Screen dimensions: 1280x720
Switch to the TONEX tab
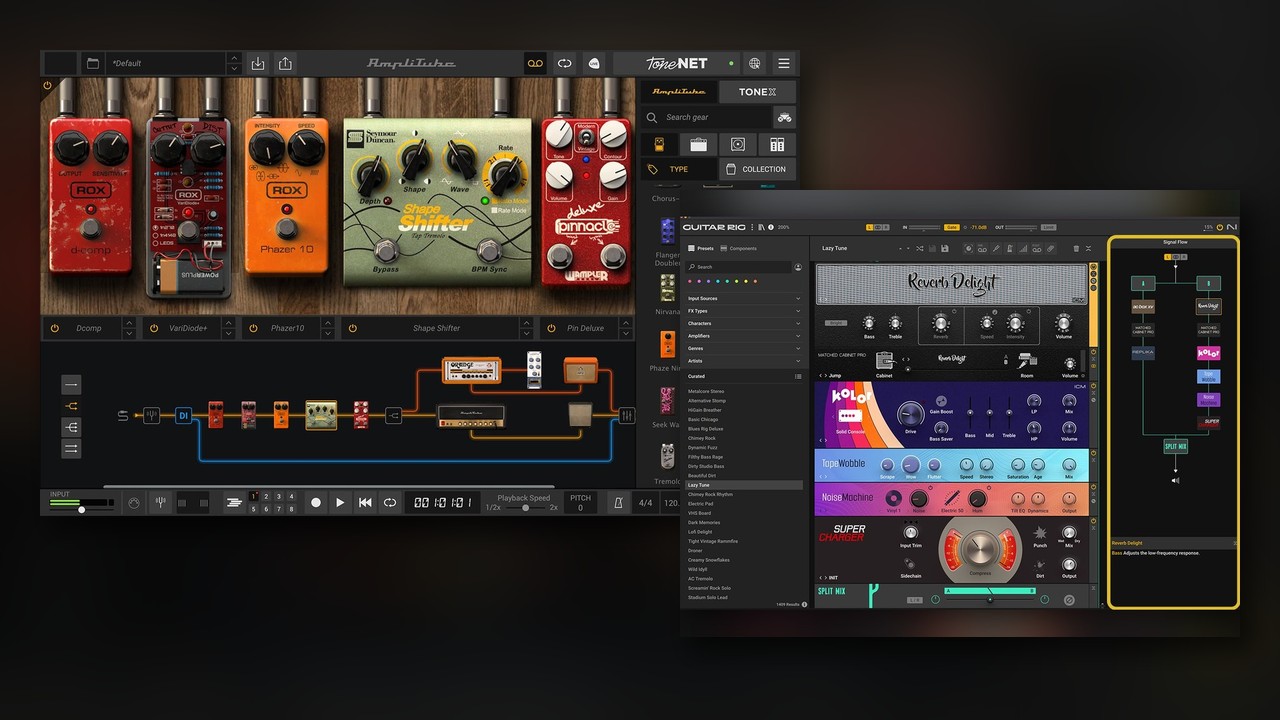click(757, 91)
